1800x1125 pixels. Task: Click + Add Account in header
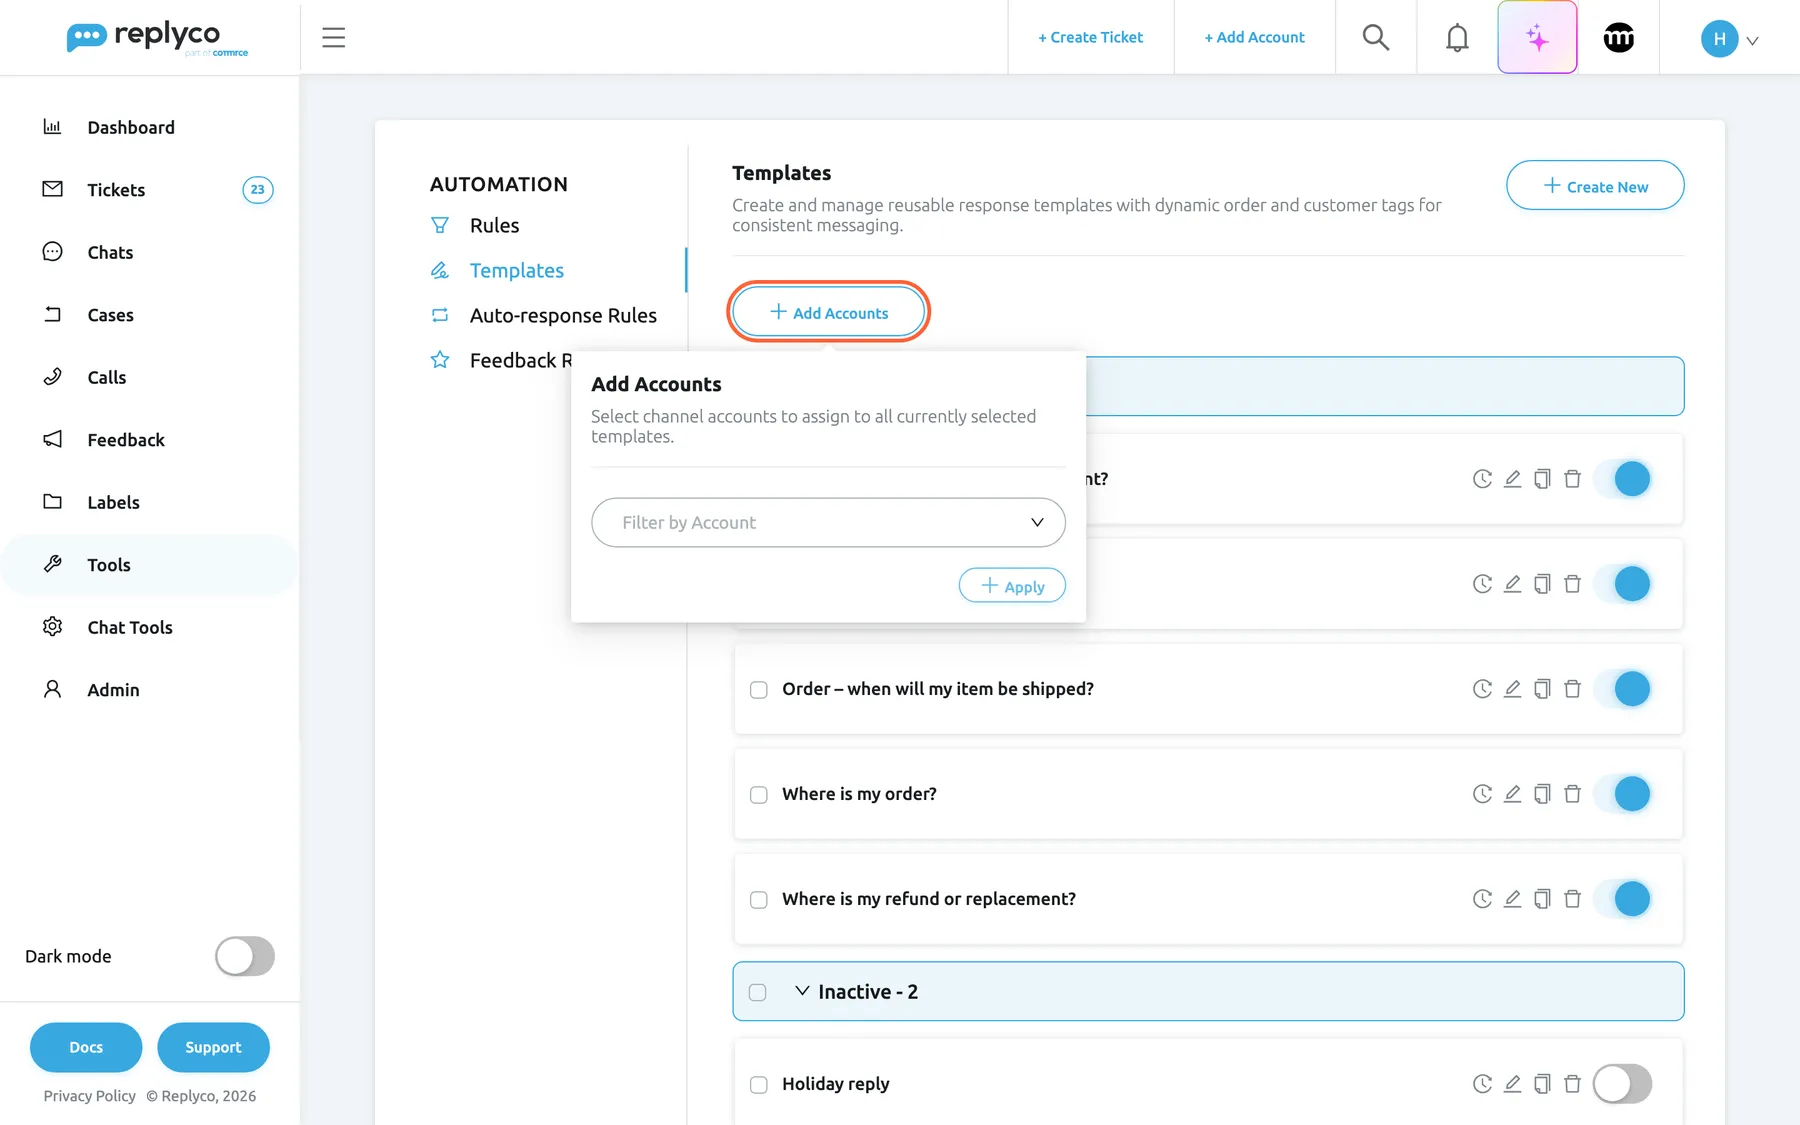point(1254,38)
